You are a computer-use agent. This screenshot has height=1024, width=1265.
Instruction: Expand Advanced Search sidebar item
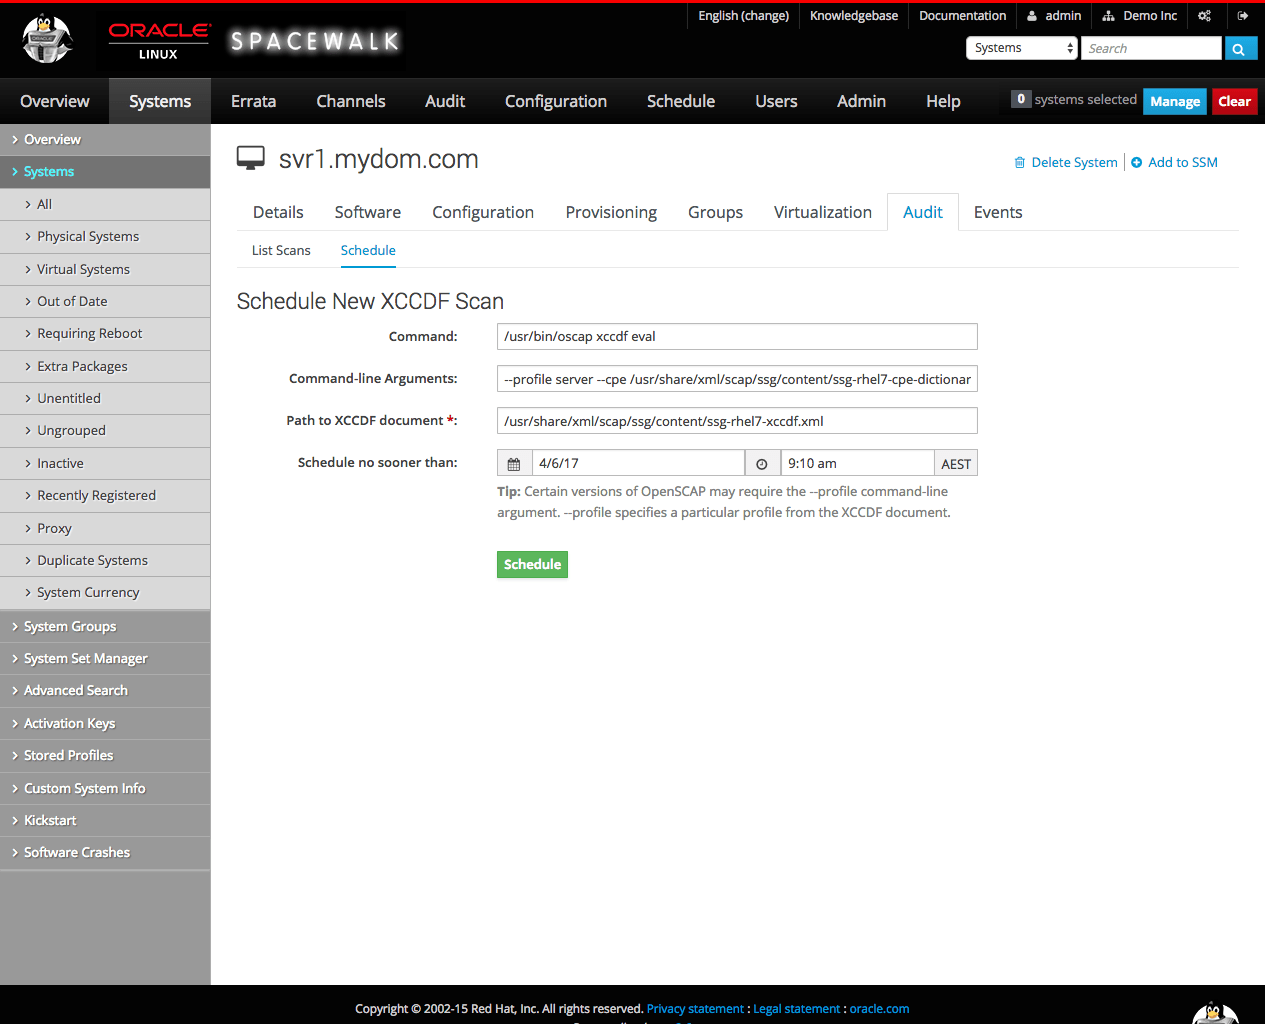click(105, 691)
